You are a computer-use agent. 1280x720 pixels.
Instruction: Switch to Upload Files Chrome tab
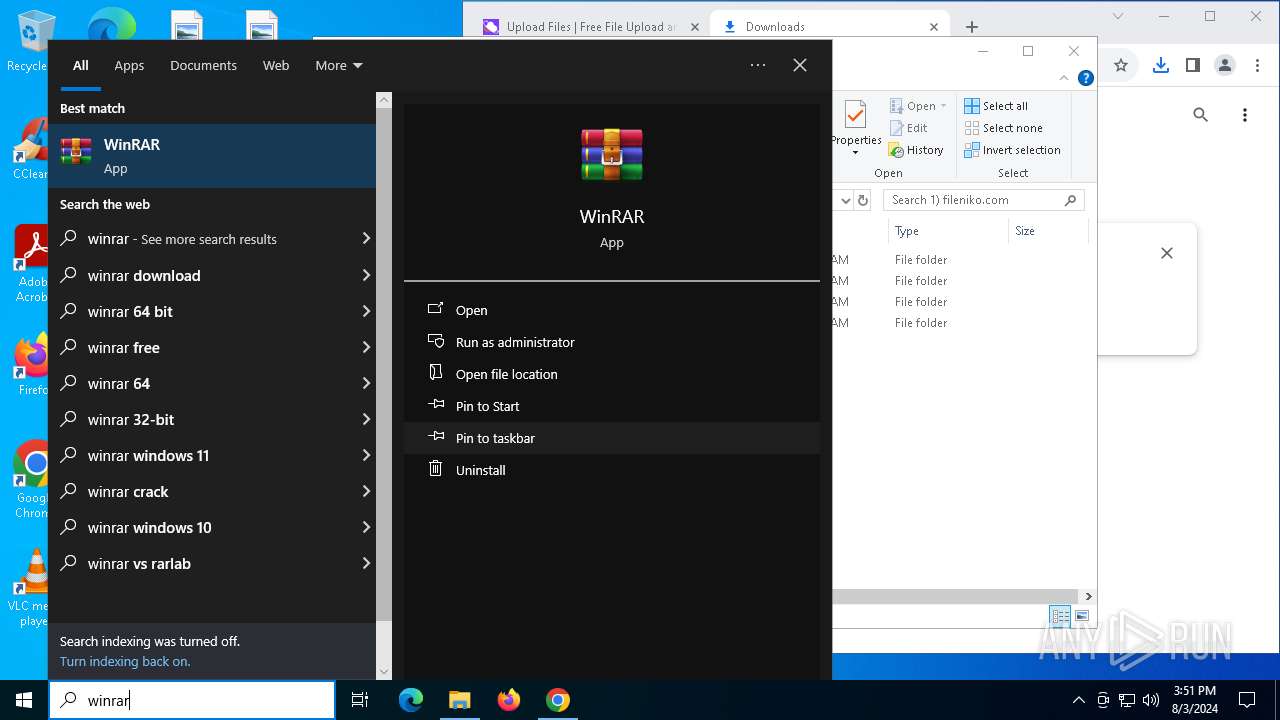[x=590, y=27]
